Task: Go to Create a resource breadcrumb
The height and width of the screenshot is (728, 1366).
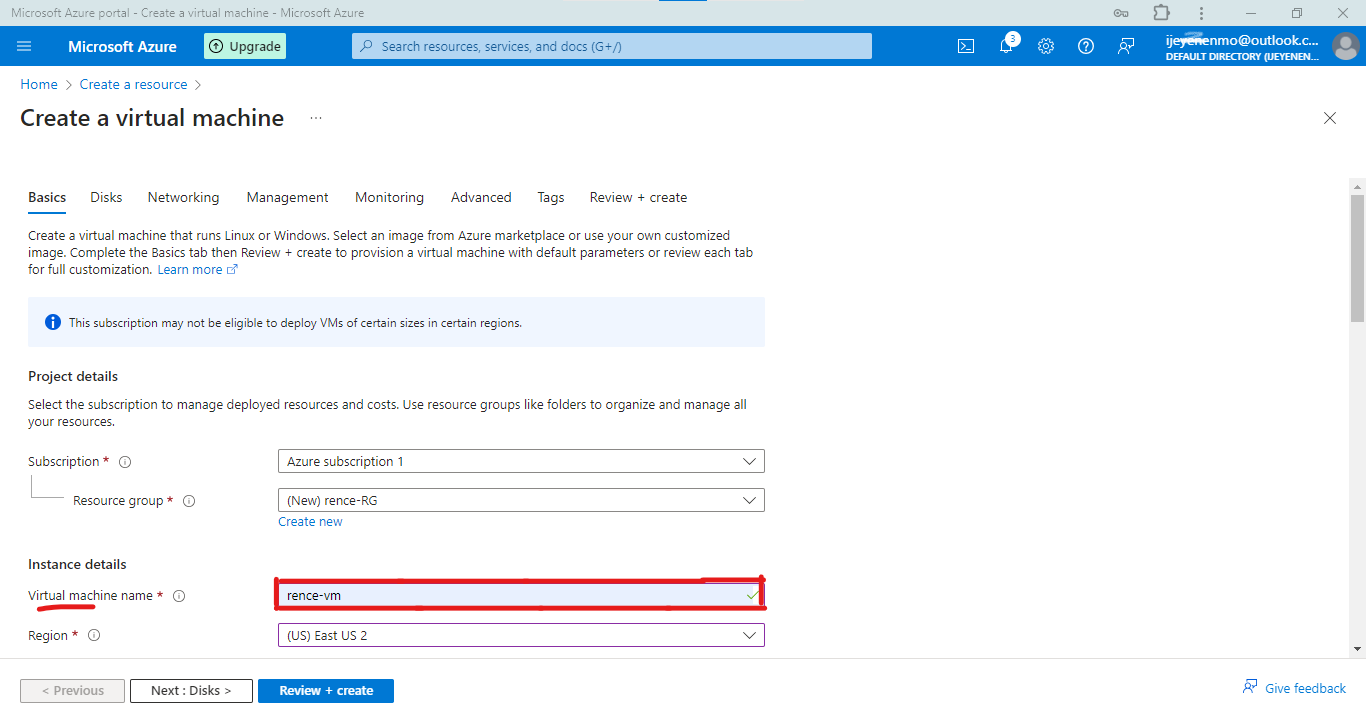Action: coord(134,85)
